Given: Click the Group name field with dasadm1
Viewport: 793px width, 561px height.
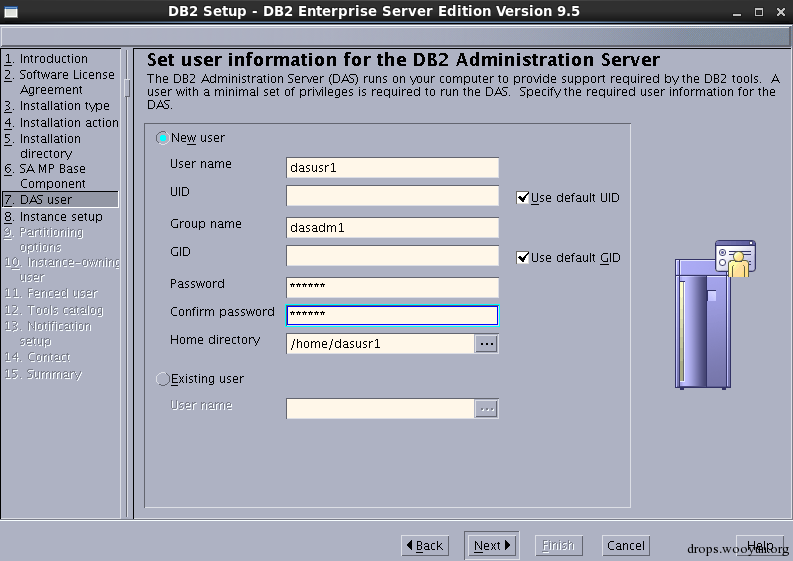Looking at the screenshot, I should (x=392, y=228).
